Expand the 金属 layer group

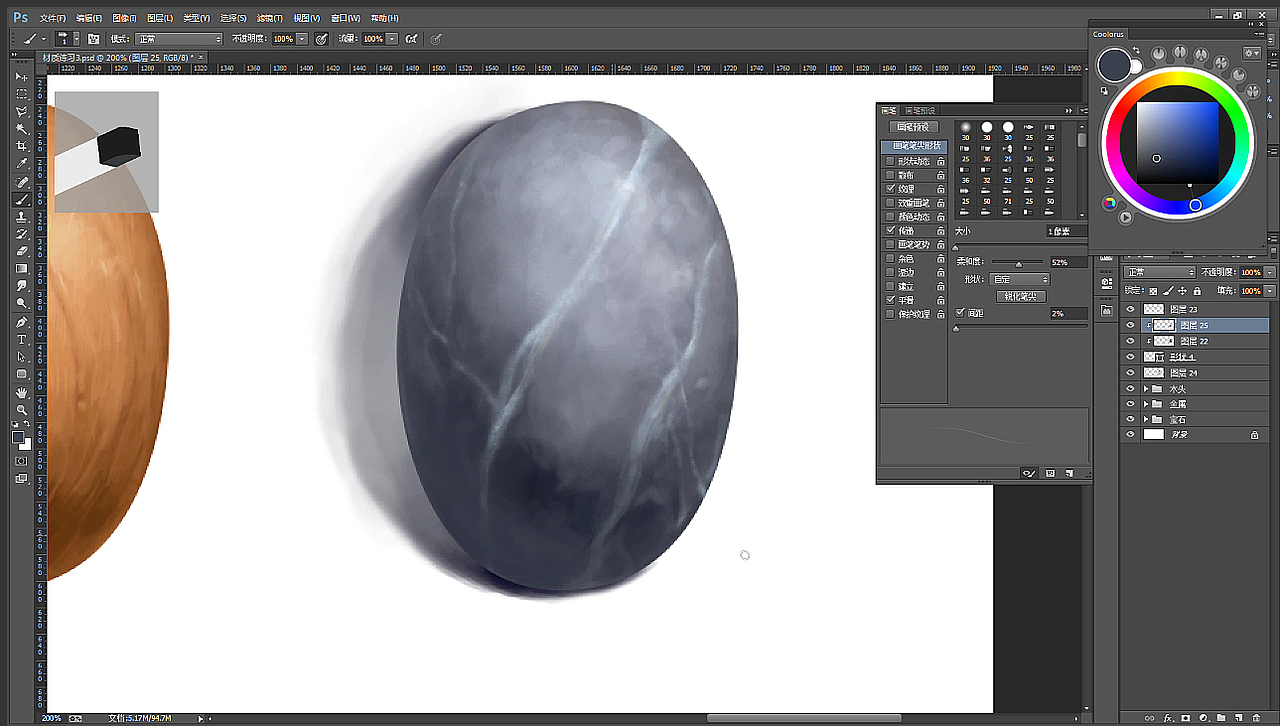pos(1147,404)
